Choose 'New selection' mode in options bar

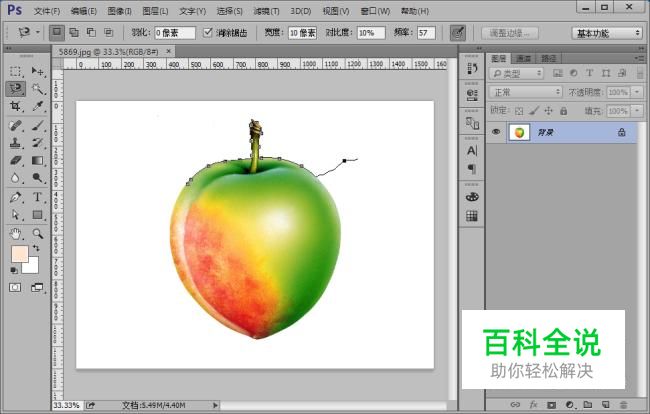click(x=57, y=32)
